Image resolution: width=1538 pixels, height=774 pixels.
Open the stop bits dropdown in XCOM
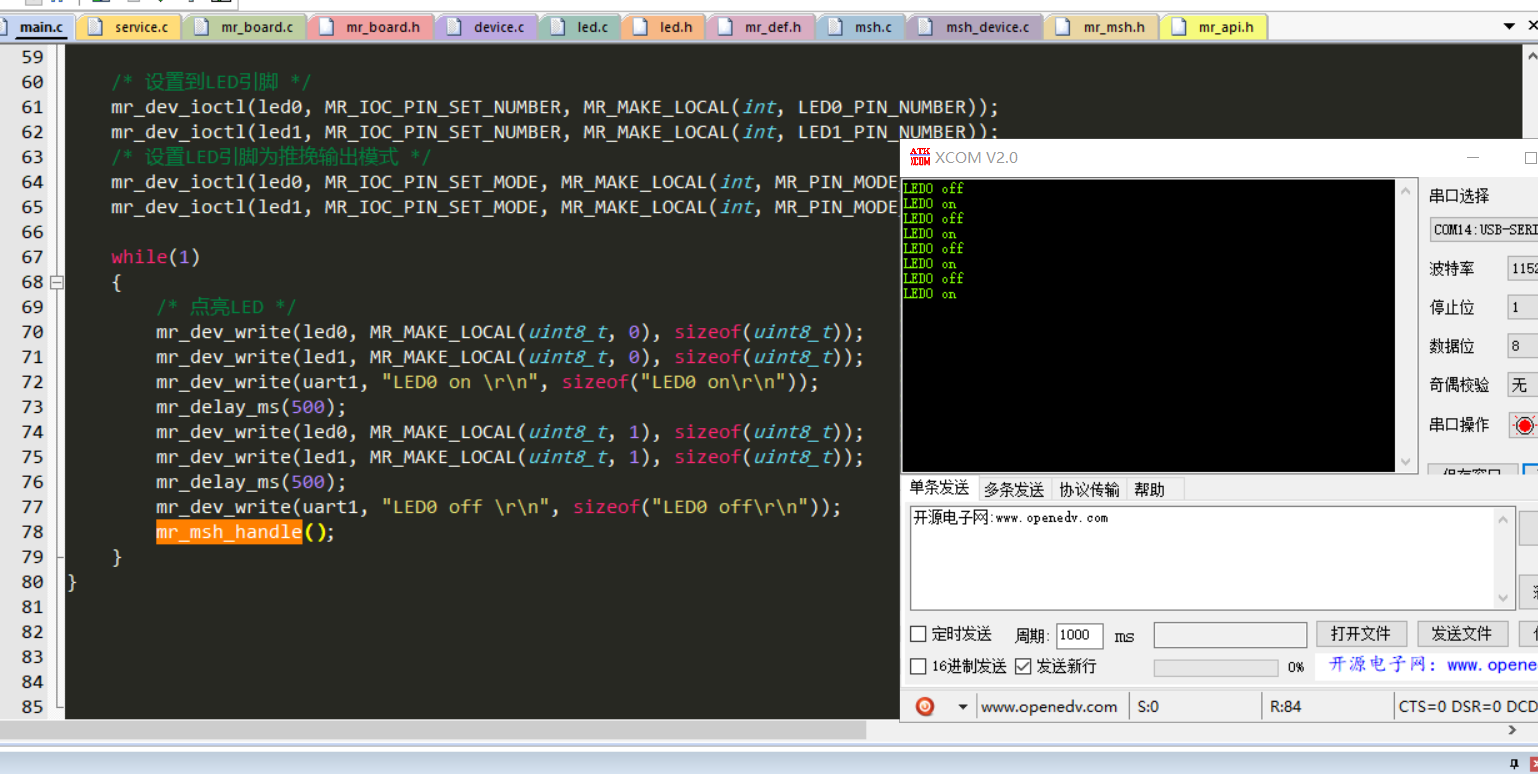pyautogui.click(x=1522, y=307)
